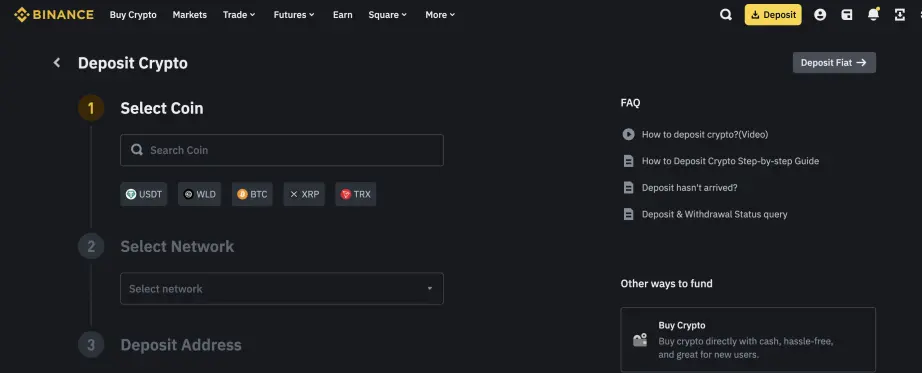The width and height of the screenshot is (922, 373).
Task: Click the Other ways to fund heading
Action: (x=666, y=284)
